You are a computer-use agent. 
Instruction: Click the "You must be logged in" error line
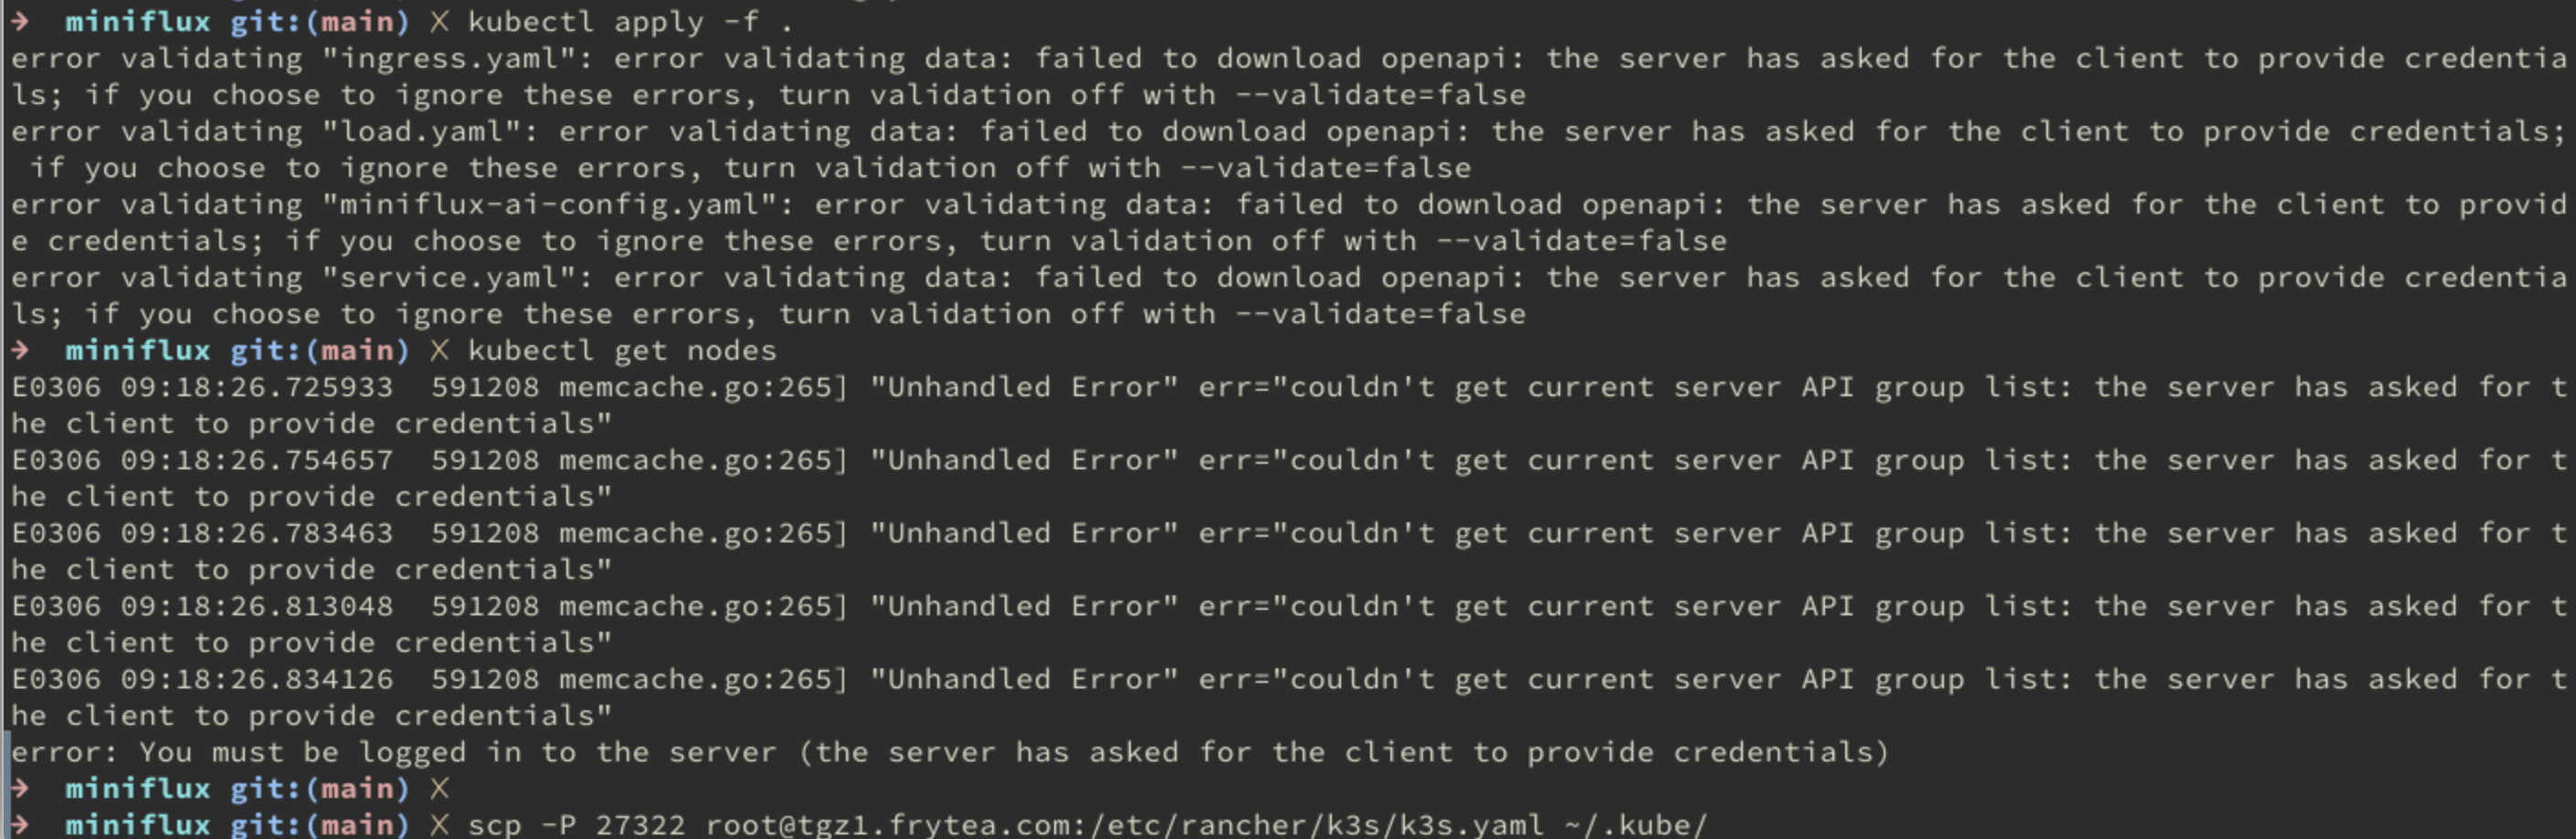950,752
